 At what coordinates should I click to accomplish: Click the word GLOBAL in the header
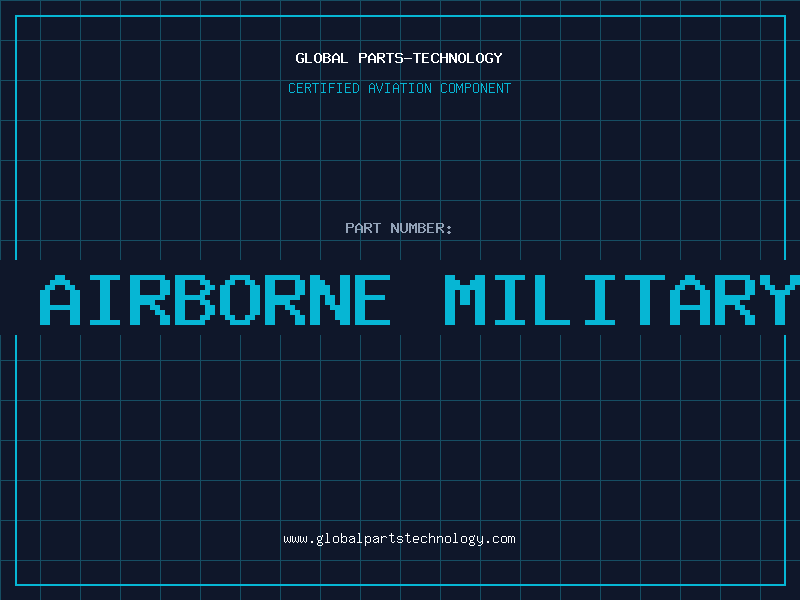(322, 58)
